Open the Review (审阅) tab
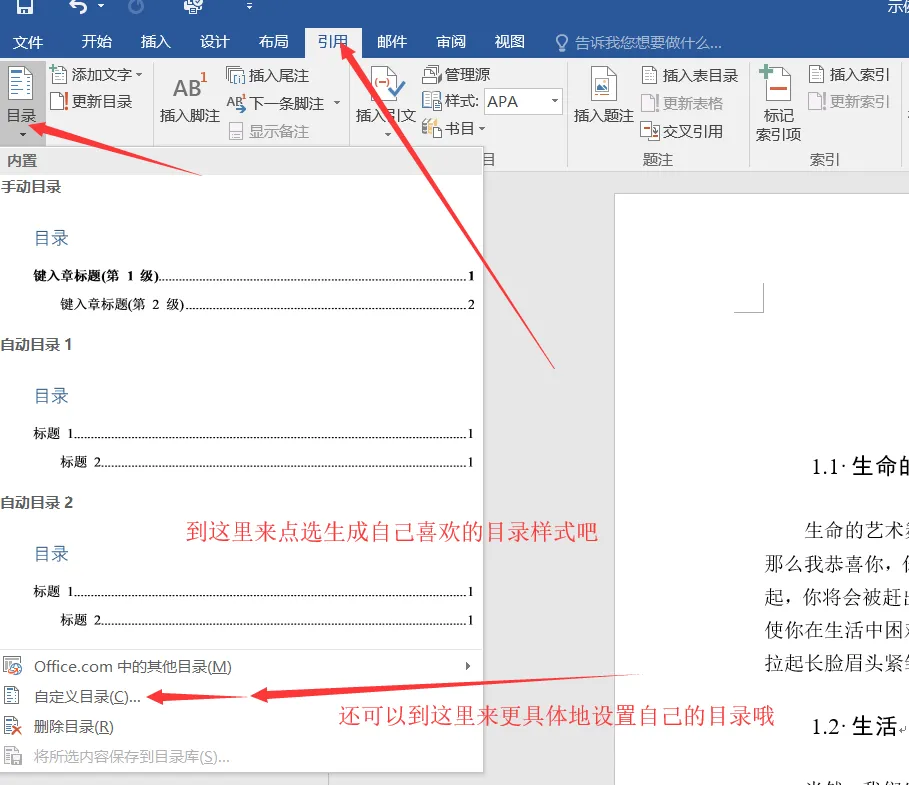This screenshot has height=785, width=909. pos(451,42)
